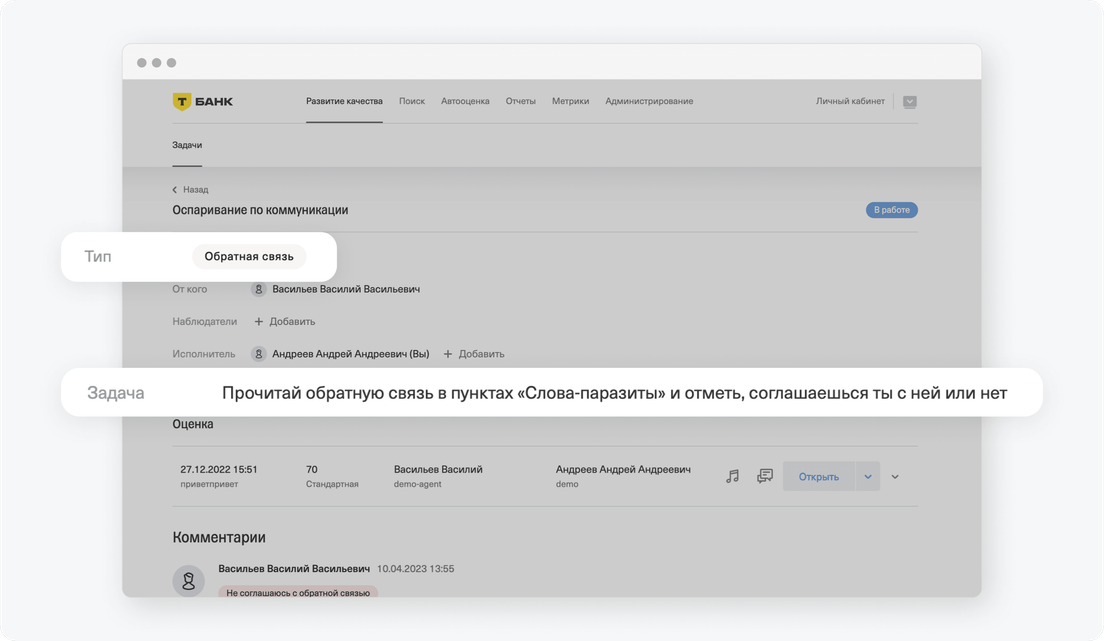1104x641 pixels.
Task: Go to the Автооценка section
Action: (465, 101)
